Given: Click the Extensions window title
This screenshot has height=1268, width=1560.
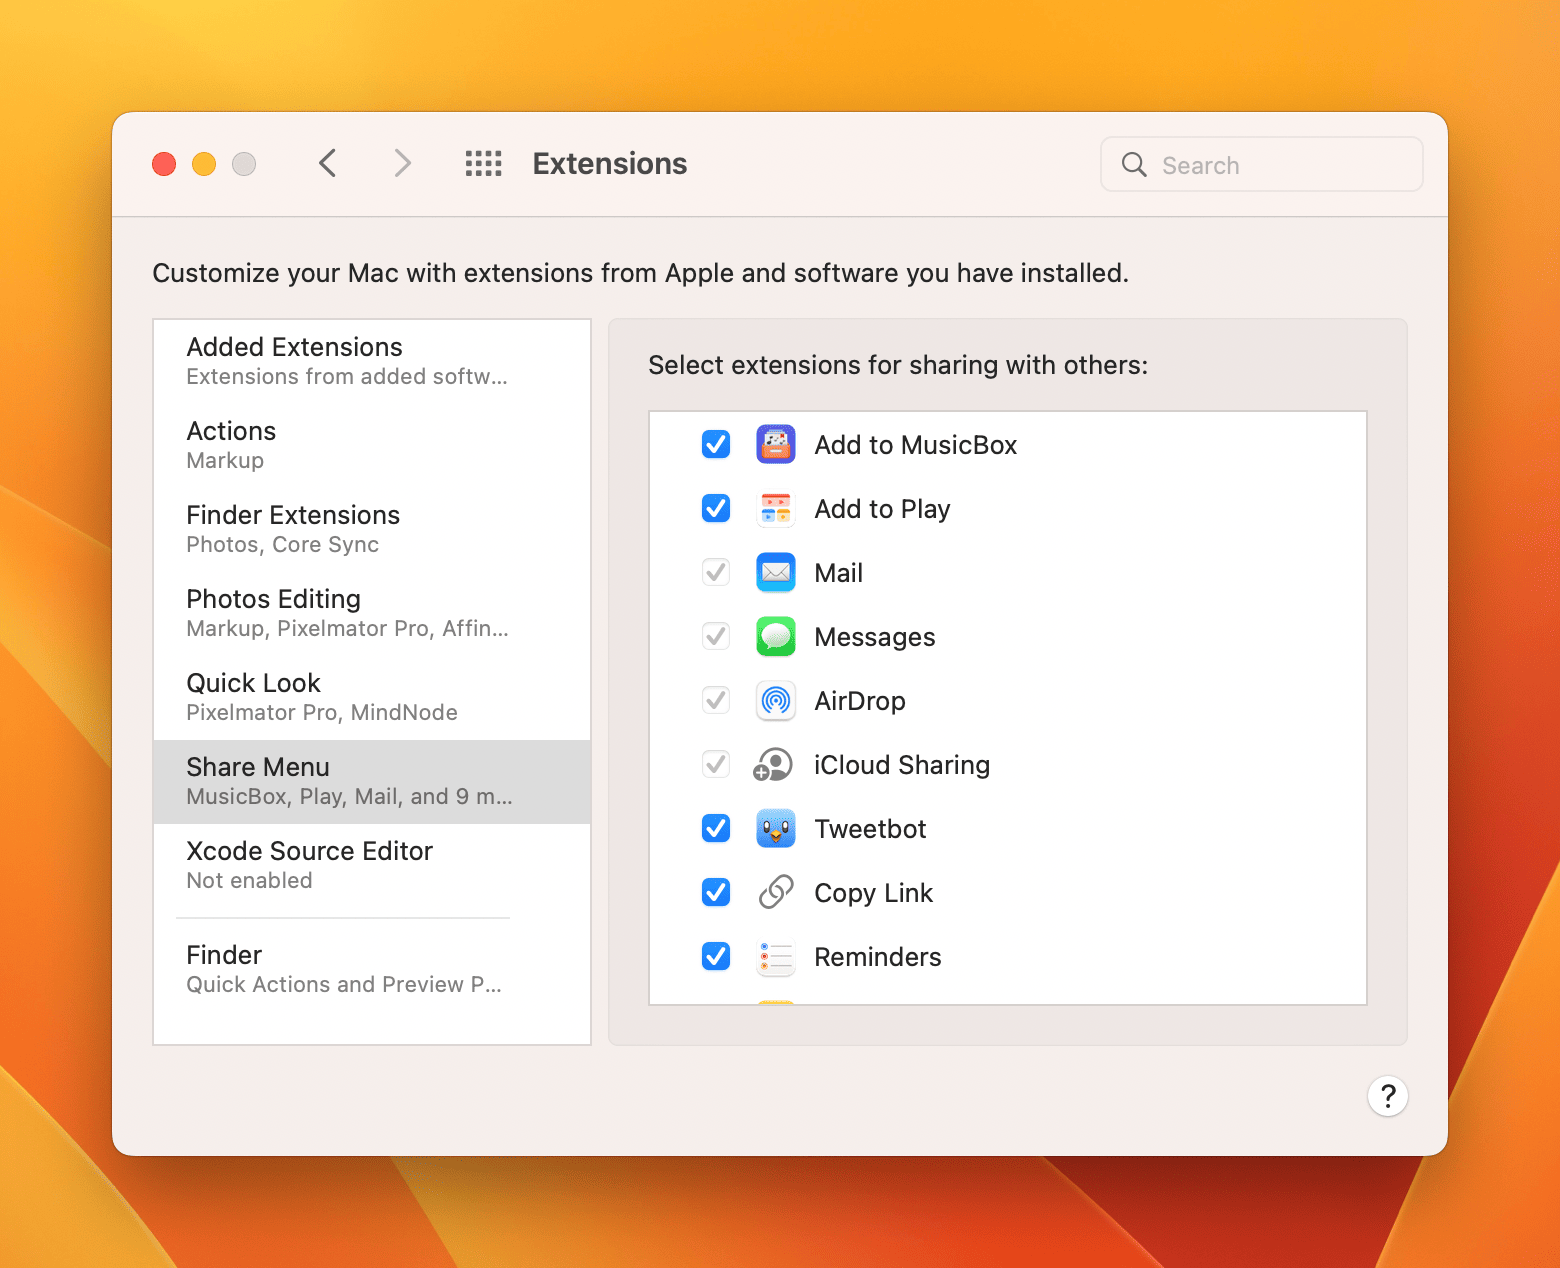Looking at the screenshot, I should click(610, 163).
